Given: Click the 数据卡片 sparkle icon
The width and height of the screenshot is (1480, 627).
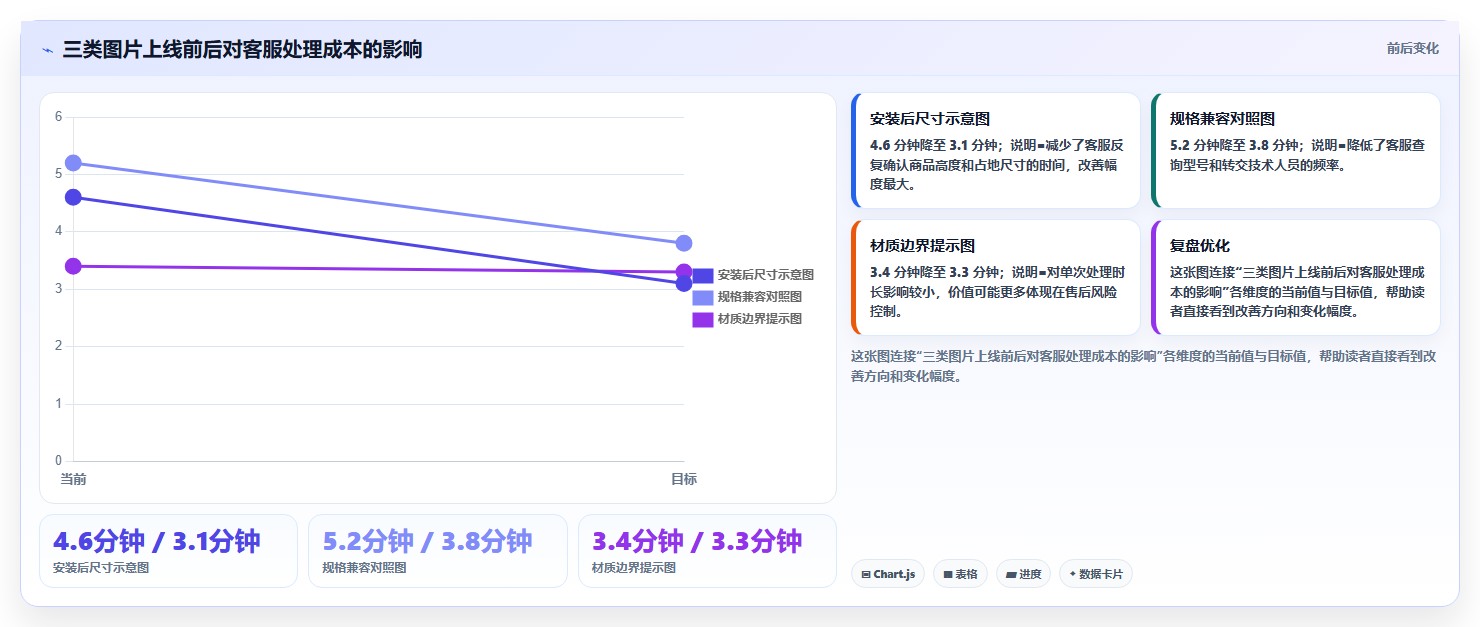Looking at the screenshot, I should [x=1073, y=574].
